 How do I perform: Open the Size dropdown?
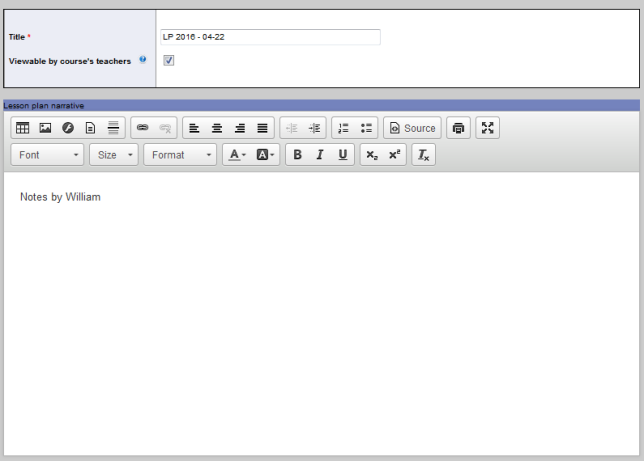click(x=114, y=155)
